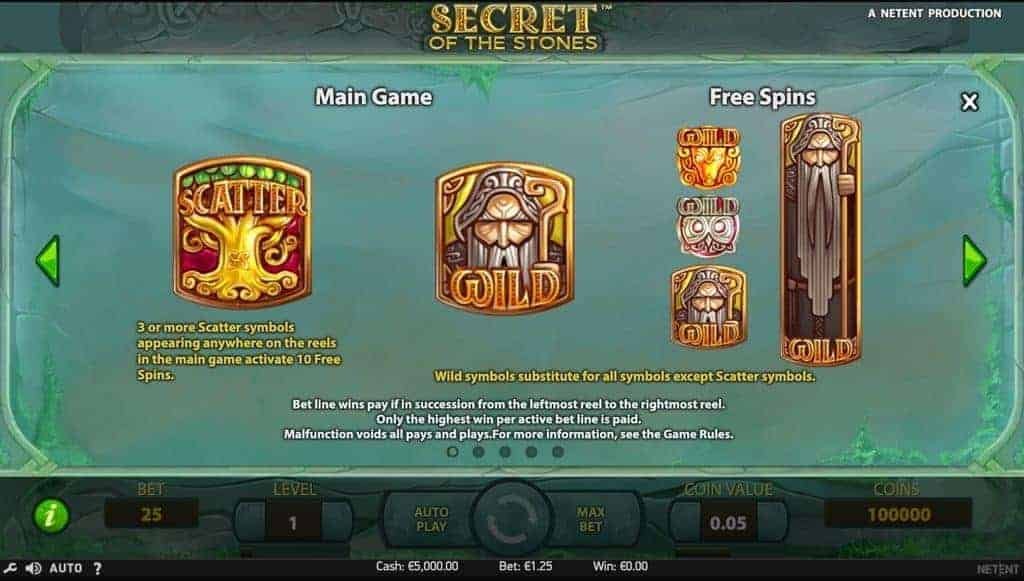Click the owl Wild symbol
Viewport: 1024px width, 581px height.
pos(709,227)
